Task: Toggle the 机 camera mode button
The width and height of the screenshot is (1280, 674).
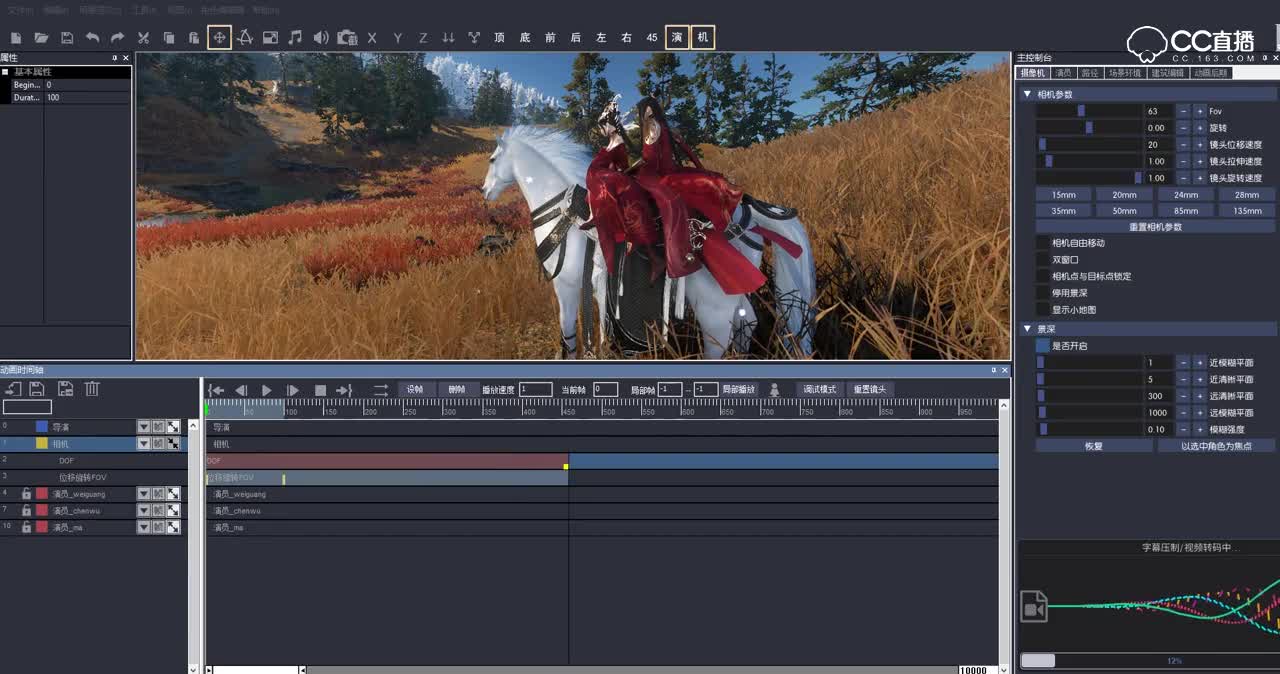Action: [703, 38]
